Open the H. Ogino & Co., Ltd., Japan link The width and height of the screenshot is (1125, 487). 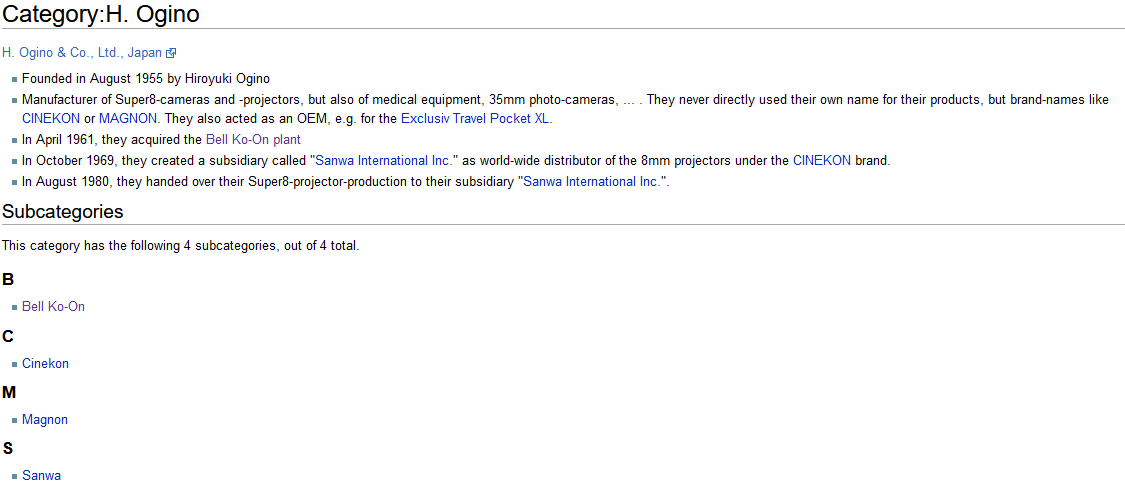(x=82, y=52)
